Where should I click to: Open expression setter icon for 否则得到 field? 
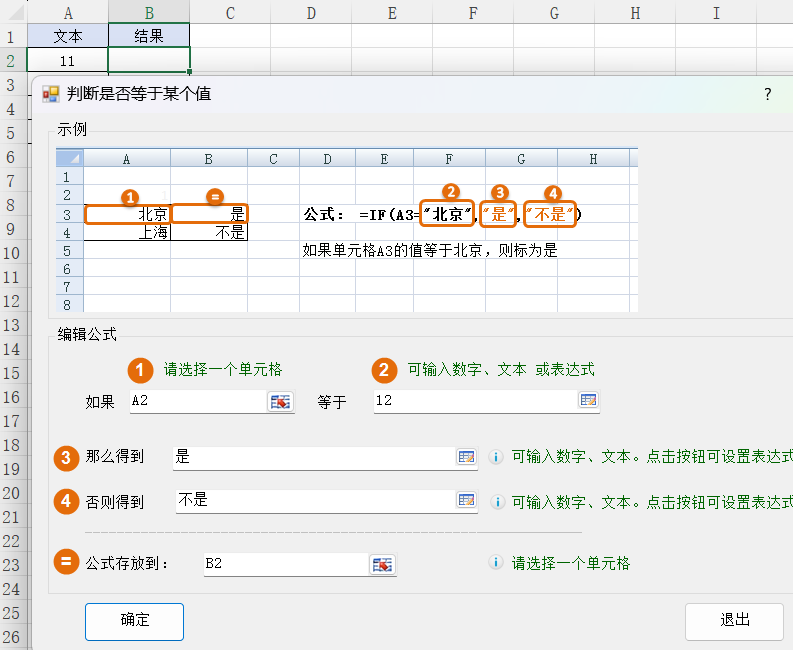coord(466,500)
